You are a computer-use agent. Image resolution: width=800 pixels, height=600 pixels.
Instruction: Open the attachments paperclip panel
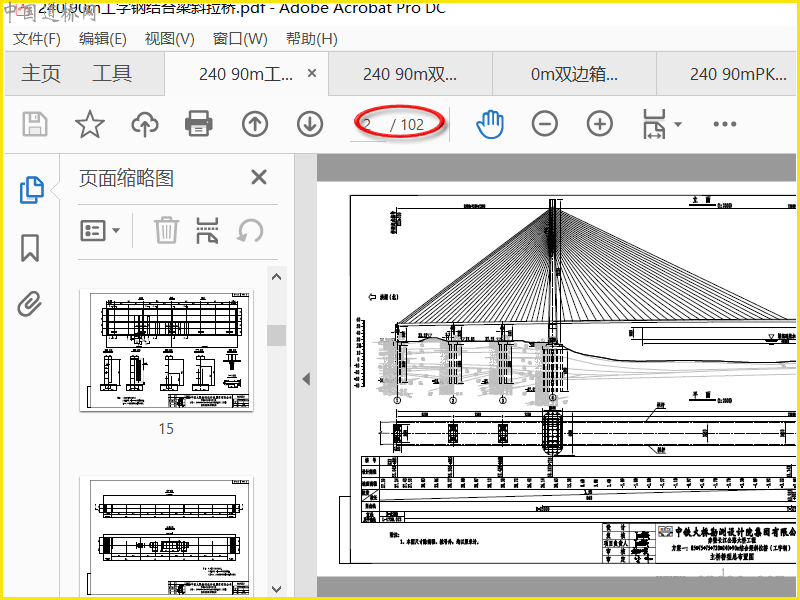pyautogui.click(x=30, y=304)
